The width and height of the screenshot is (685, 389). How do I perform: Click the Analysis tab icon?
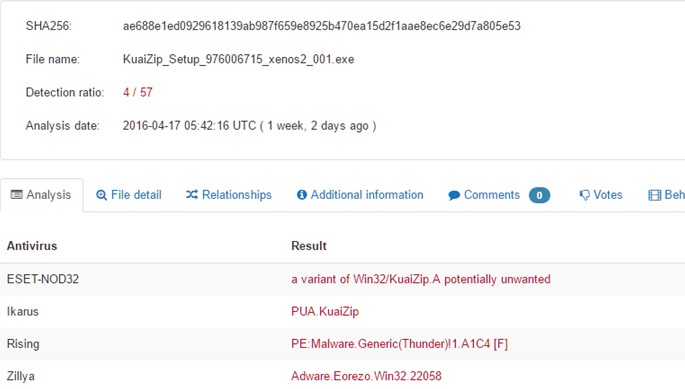(x=17, y=195)
